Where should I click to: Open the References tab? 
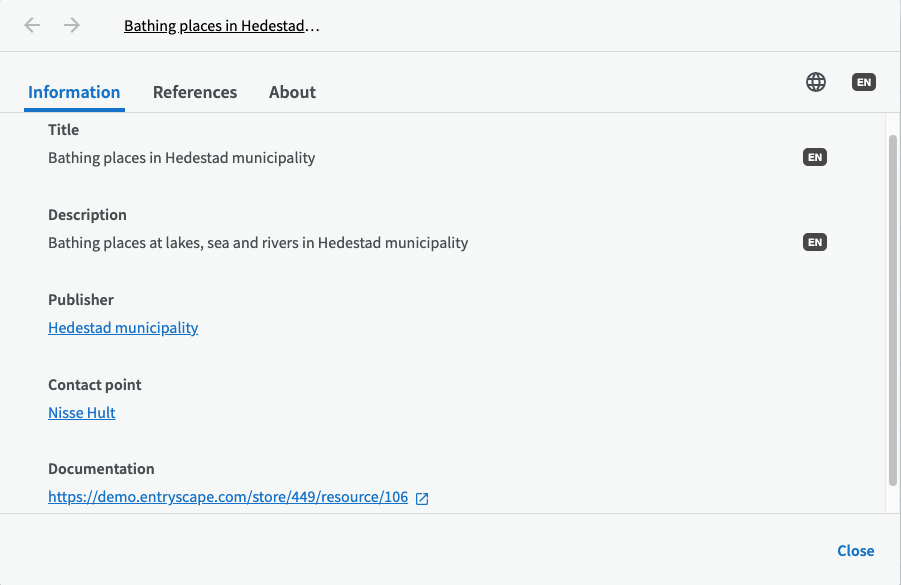pos(195,92)
